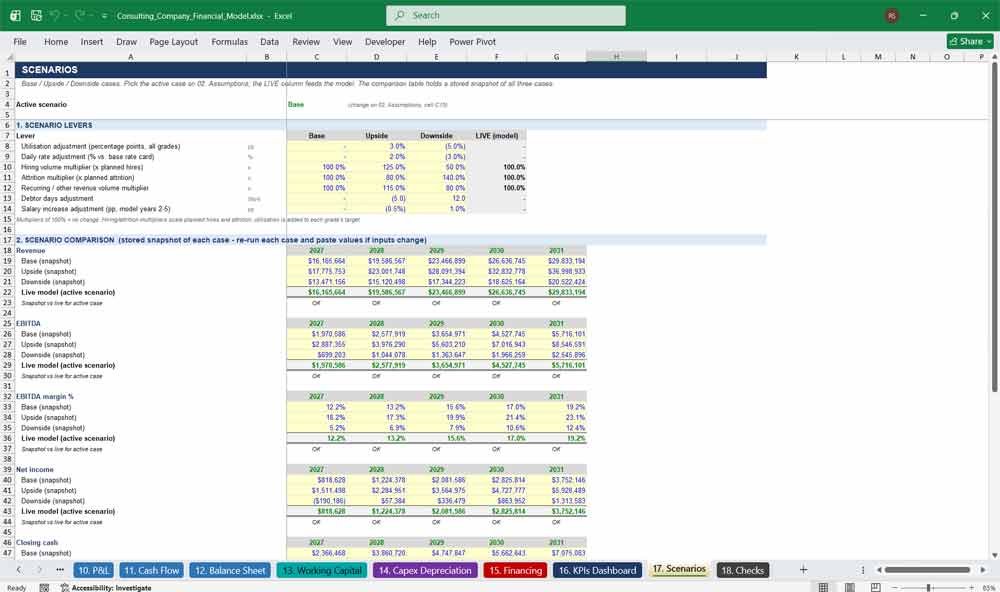
Task: Click the horizontal scroll left arrow
Action: (879, 570)
